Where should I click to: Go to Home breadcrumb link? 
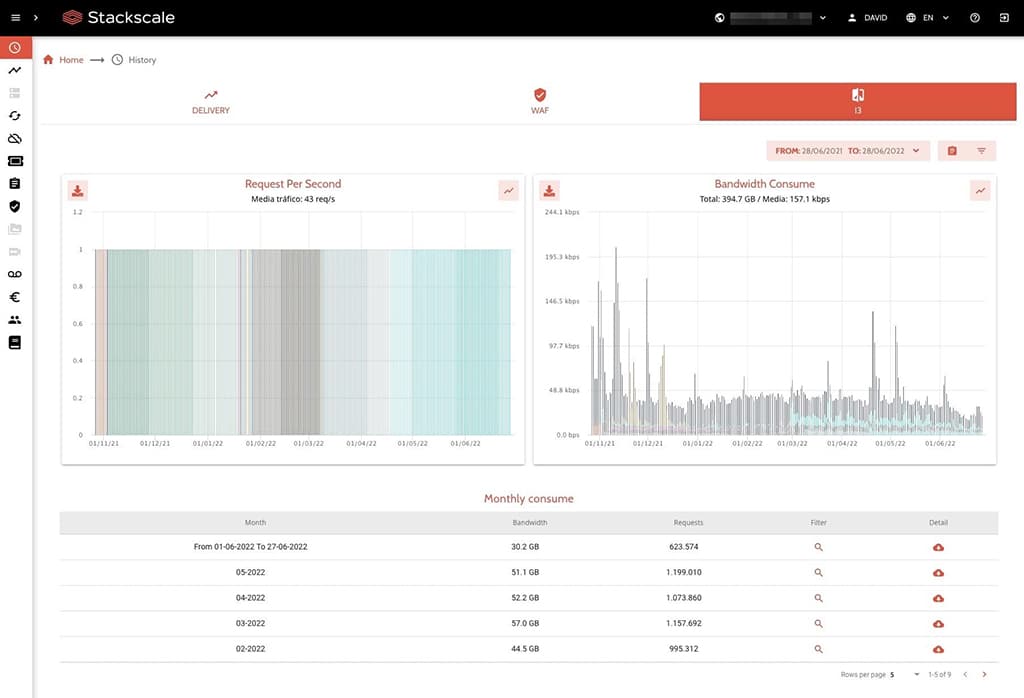[63, 59]
